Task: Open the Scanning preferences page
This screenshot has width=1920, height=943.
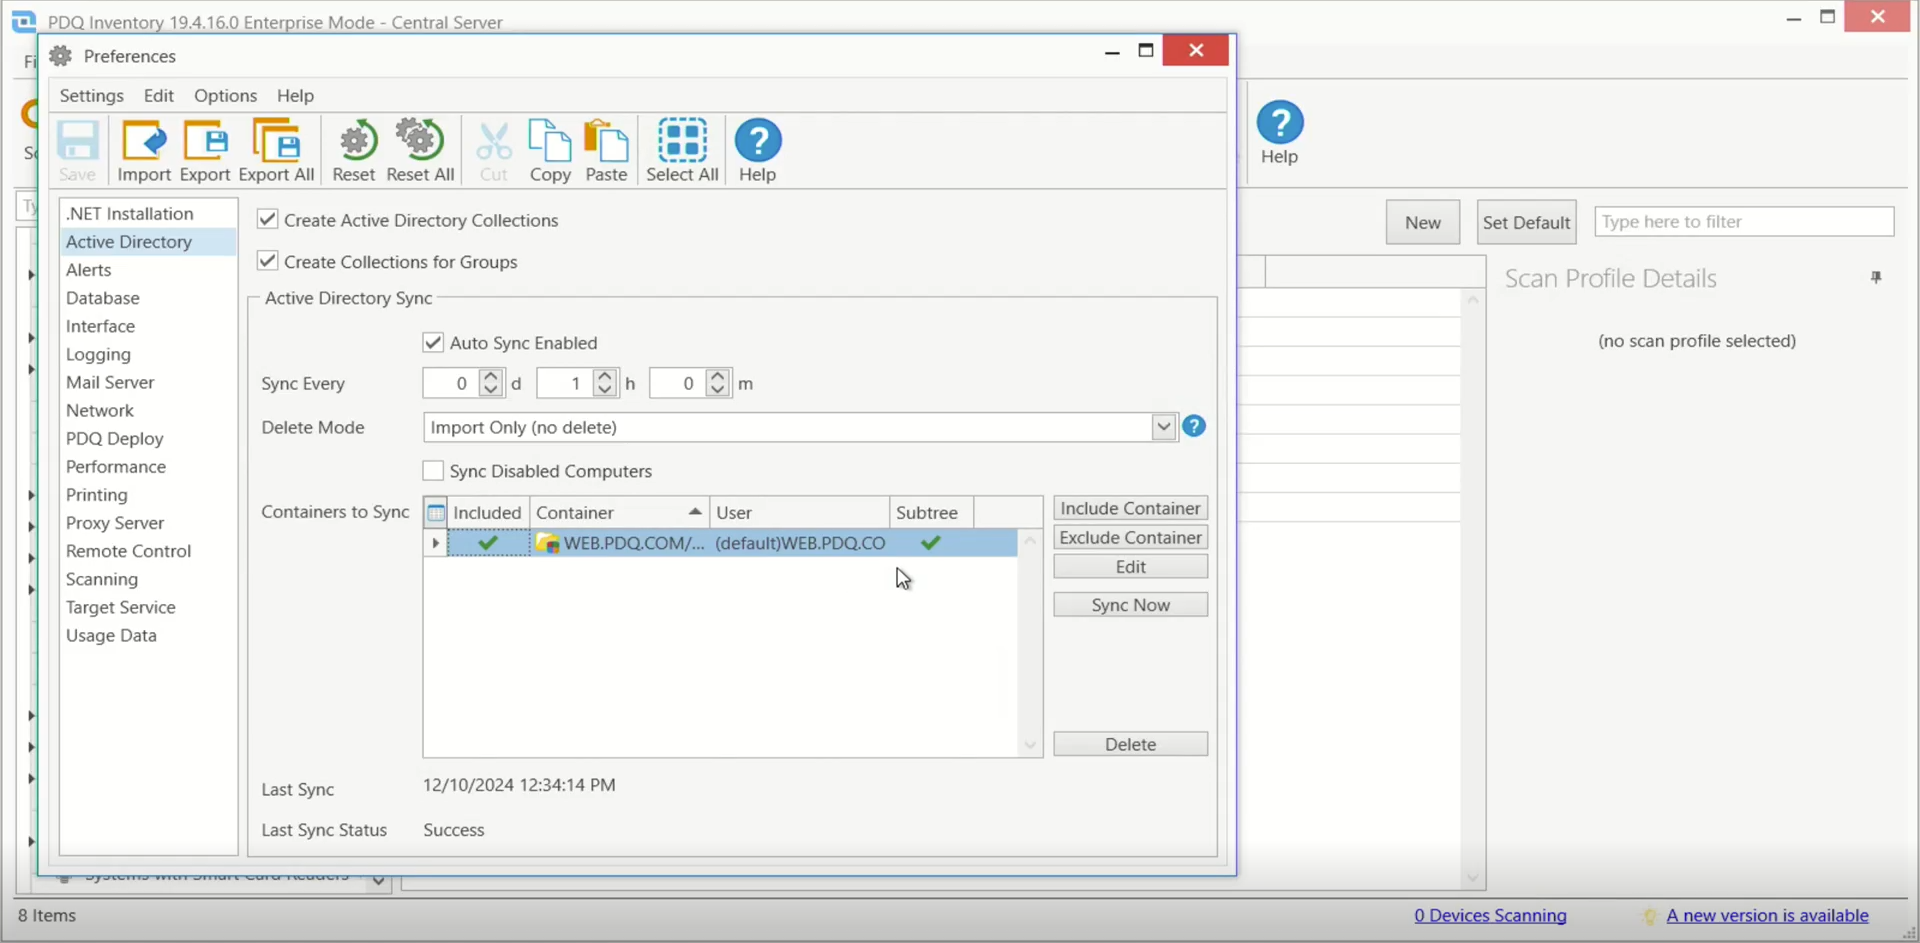Action: [x=148, y=579]
